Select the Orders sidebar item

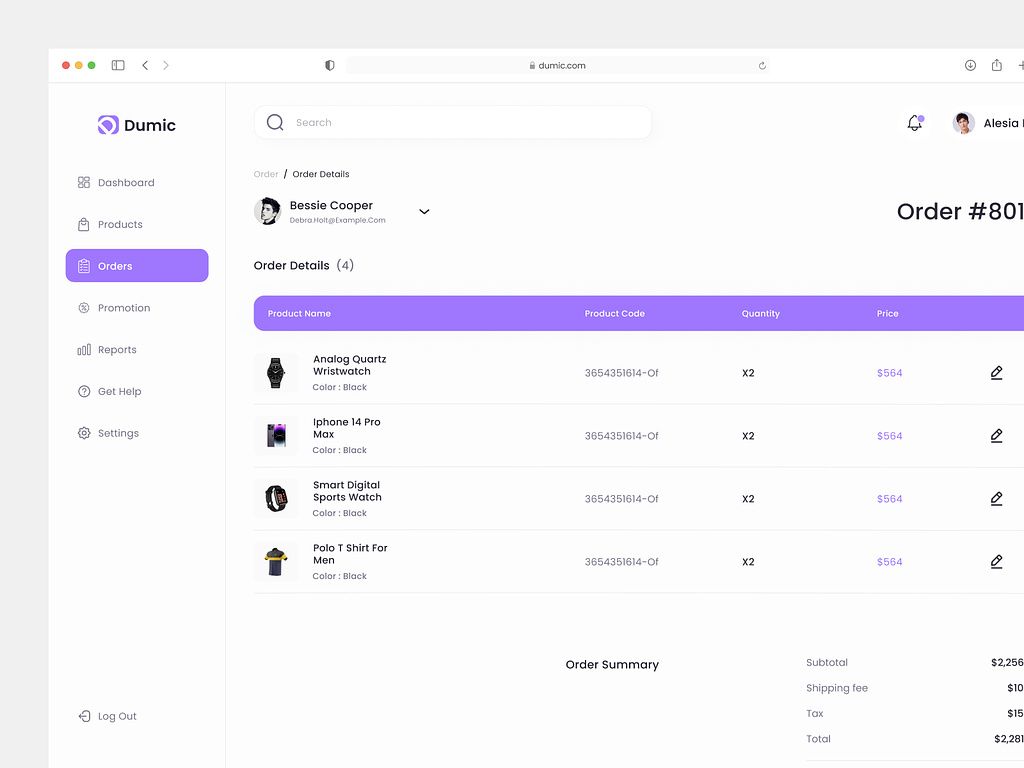(x=137, y=266)
